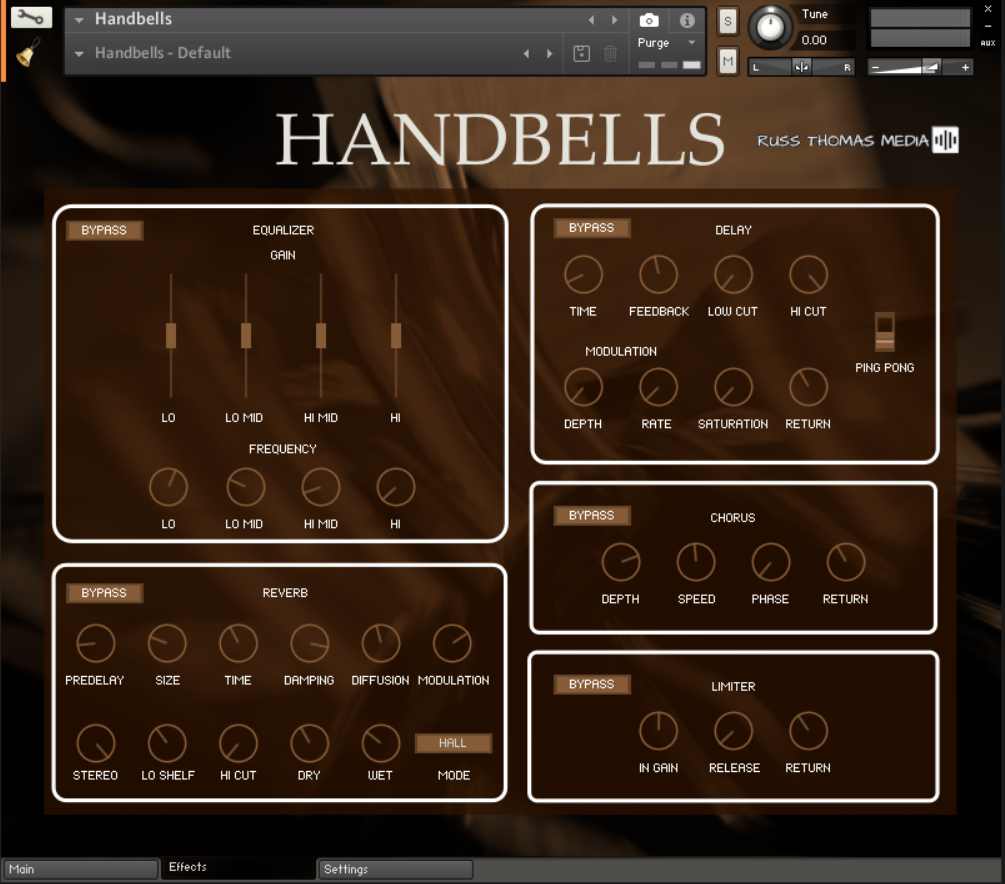Toggle the Equalizer Bypass button

click(104, 230)
